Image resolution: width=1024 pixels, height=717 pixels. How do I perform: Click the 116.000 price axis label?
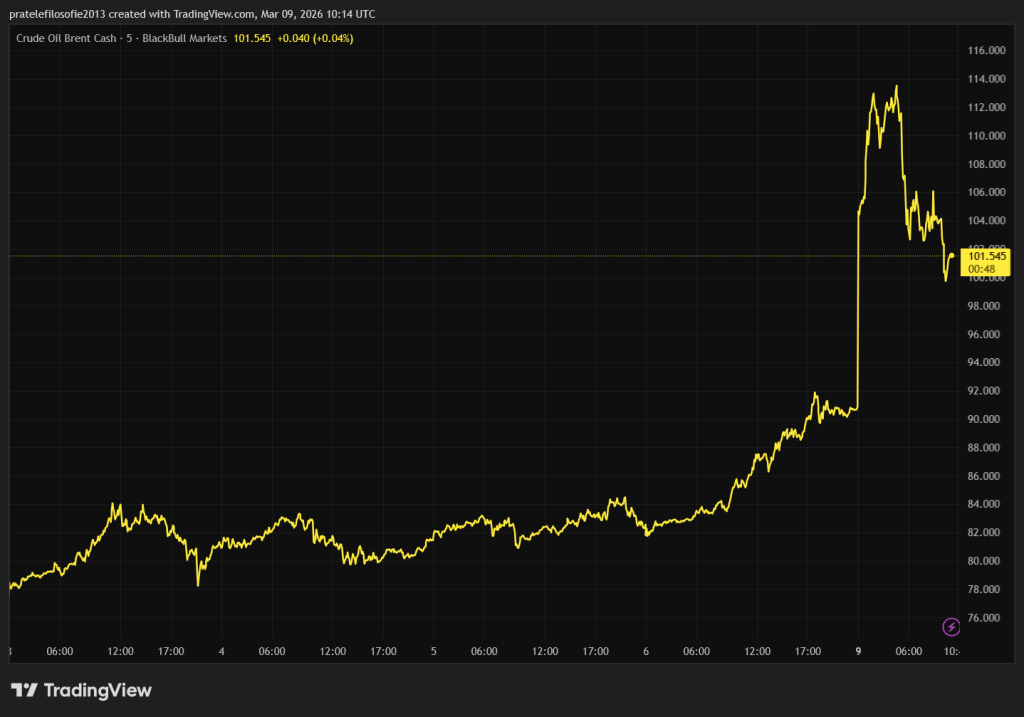pyautogui.click(x=986, y=50)
